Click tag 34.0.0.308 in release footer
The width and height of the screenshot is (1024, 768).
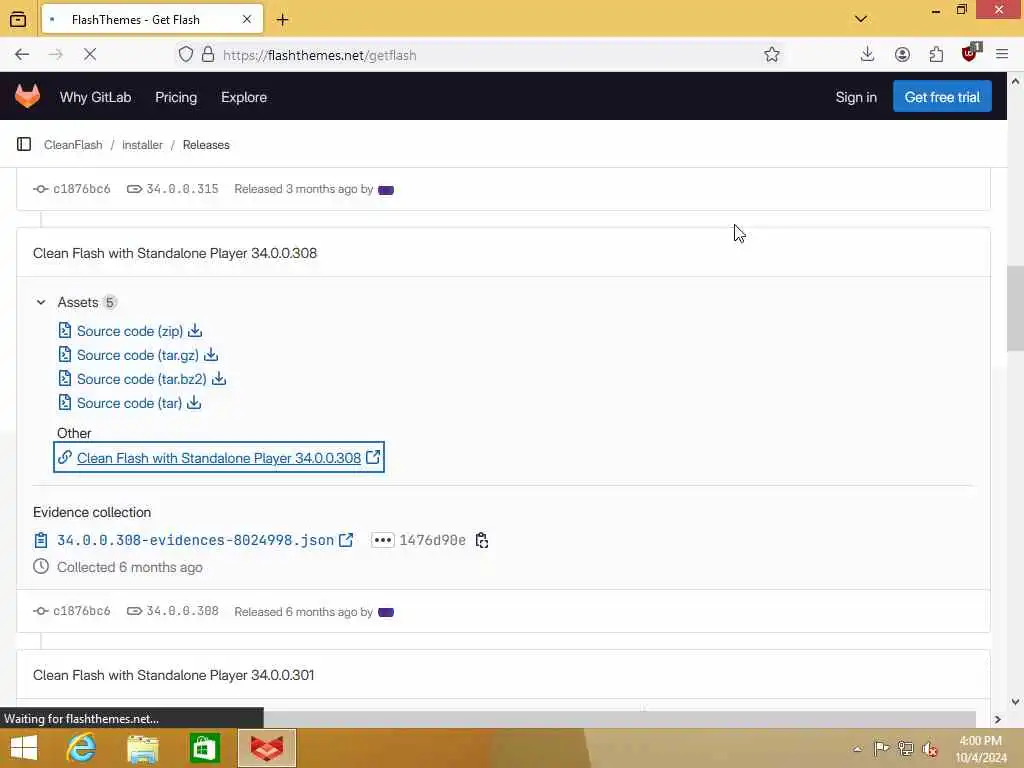(182, 611)
